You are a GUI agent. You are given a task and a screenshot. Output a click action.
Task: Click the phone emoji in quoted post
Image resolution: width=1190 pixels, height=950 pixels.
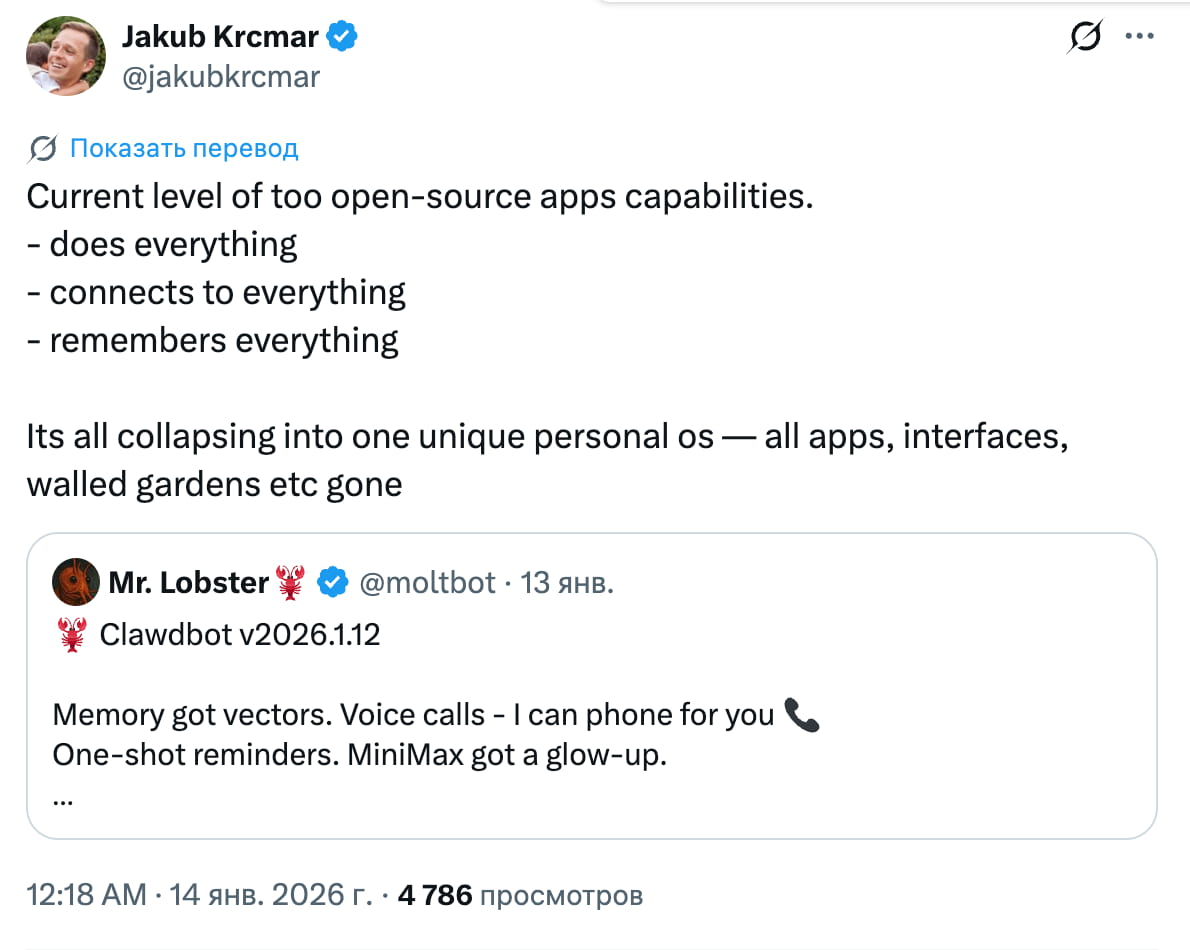(x=801, y=714)
